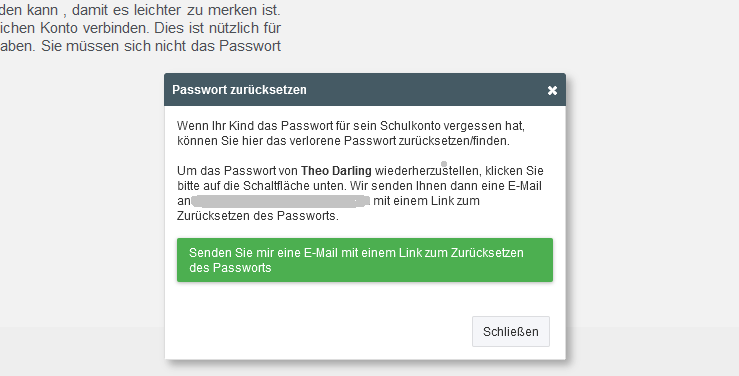Screen dimensions: 739x376
Task: Click the greyed-out redacted email address
Action: tap(280, 201)
